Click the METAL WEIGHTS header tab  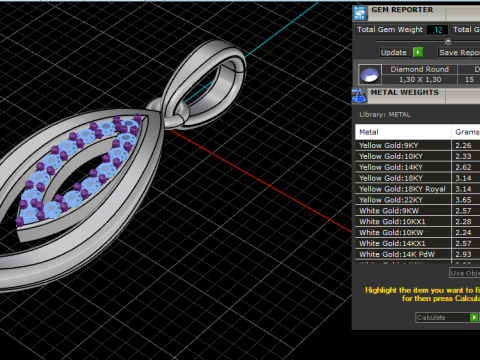[405, 93]
